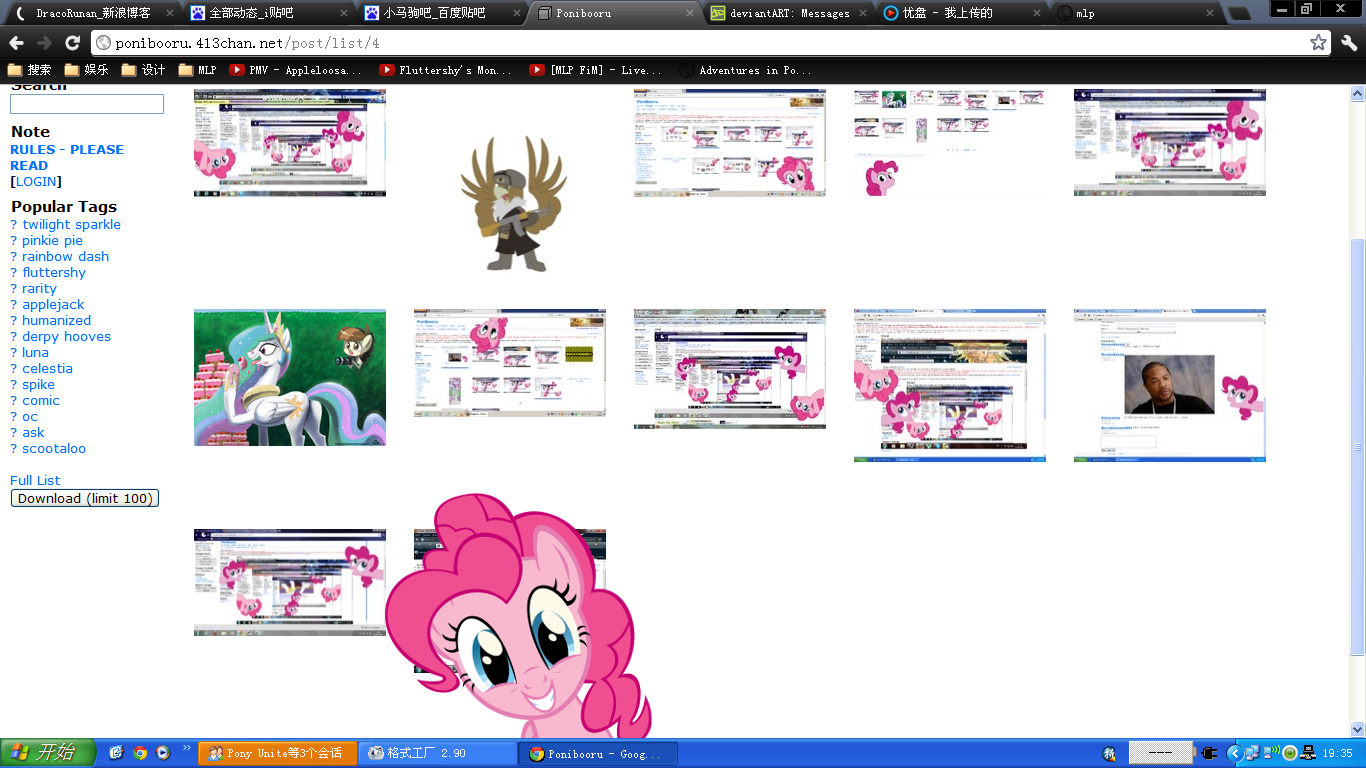1366x768 pixels.
Task: Open the 设计 bookmarks folder
Action: [144, 70]
